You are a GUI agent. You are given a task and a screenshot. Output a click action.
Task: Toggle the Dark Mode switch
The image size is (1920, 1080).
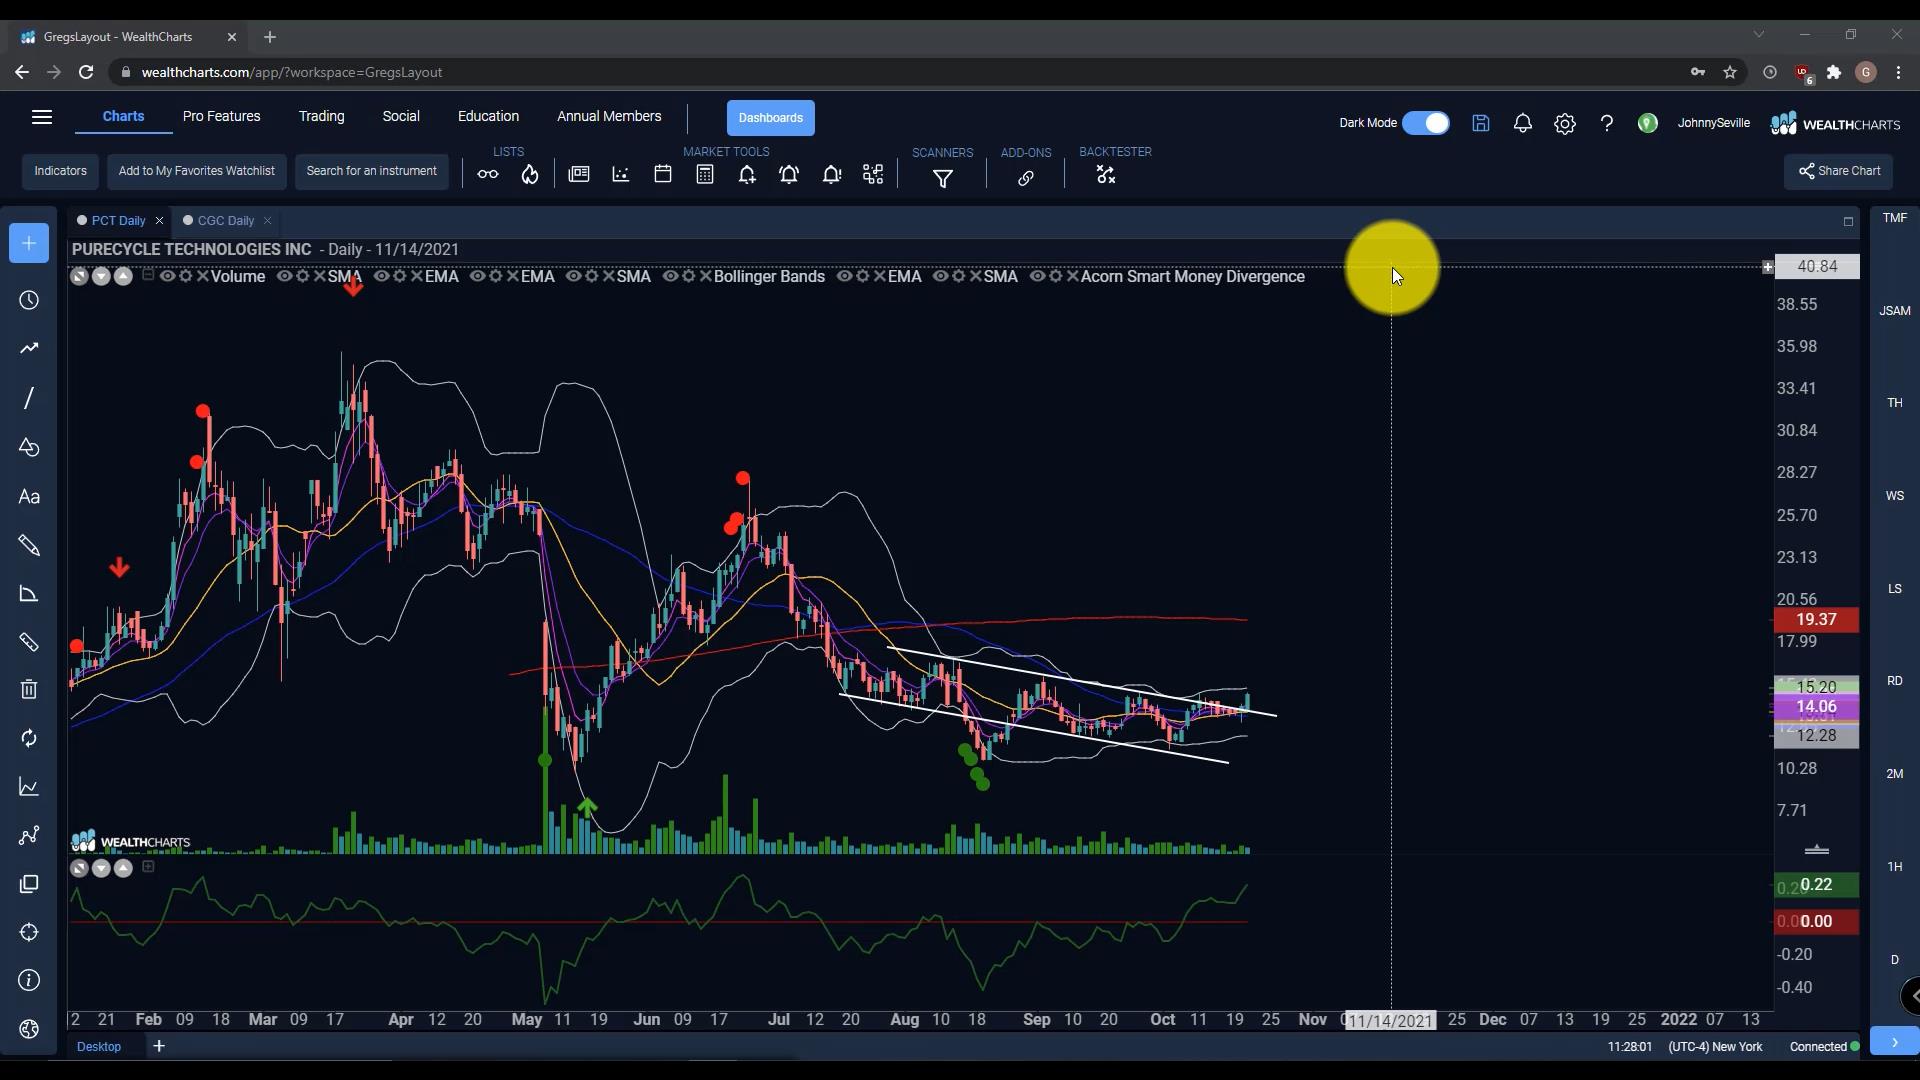[x=1426, y=123]
